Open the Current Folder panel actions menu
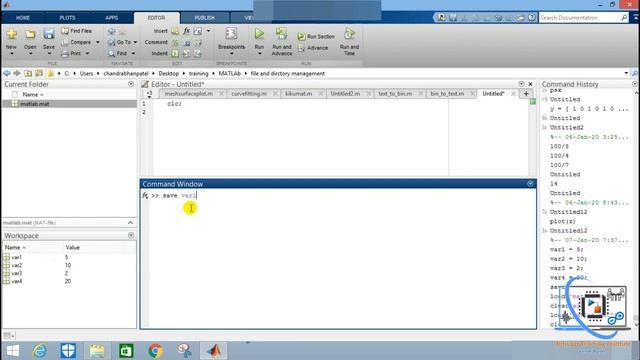This screenshot has height=360, width=640. [x=131, y=84]
